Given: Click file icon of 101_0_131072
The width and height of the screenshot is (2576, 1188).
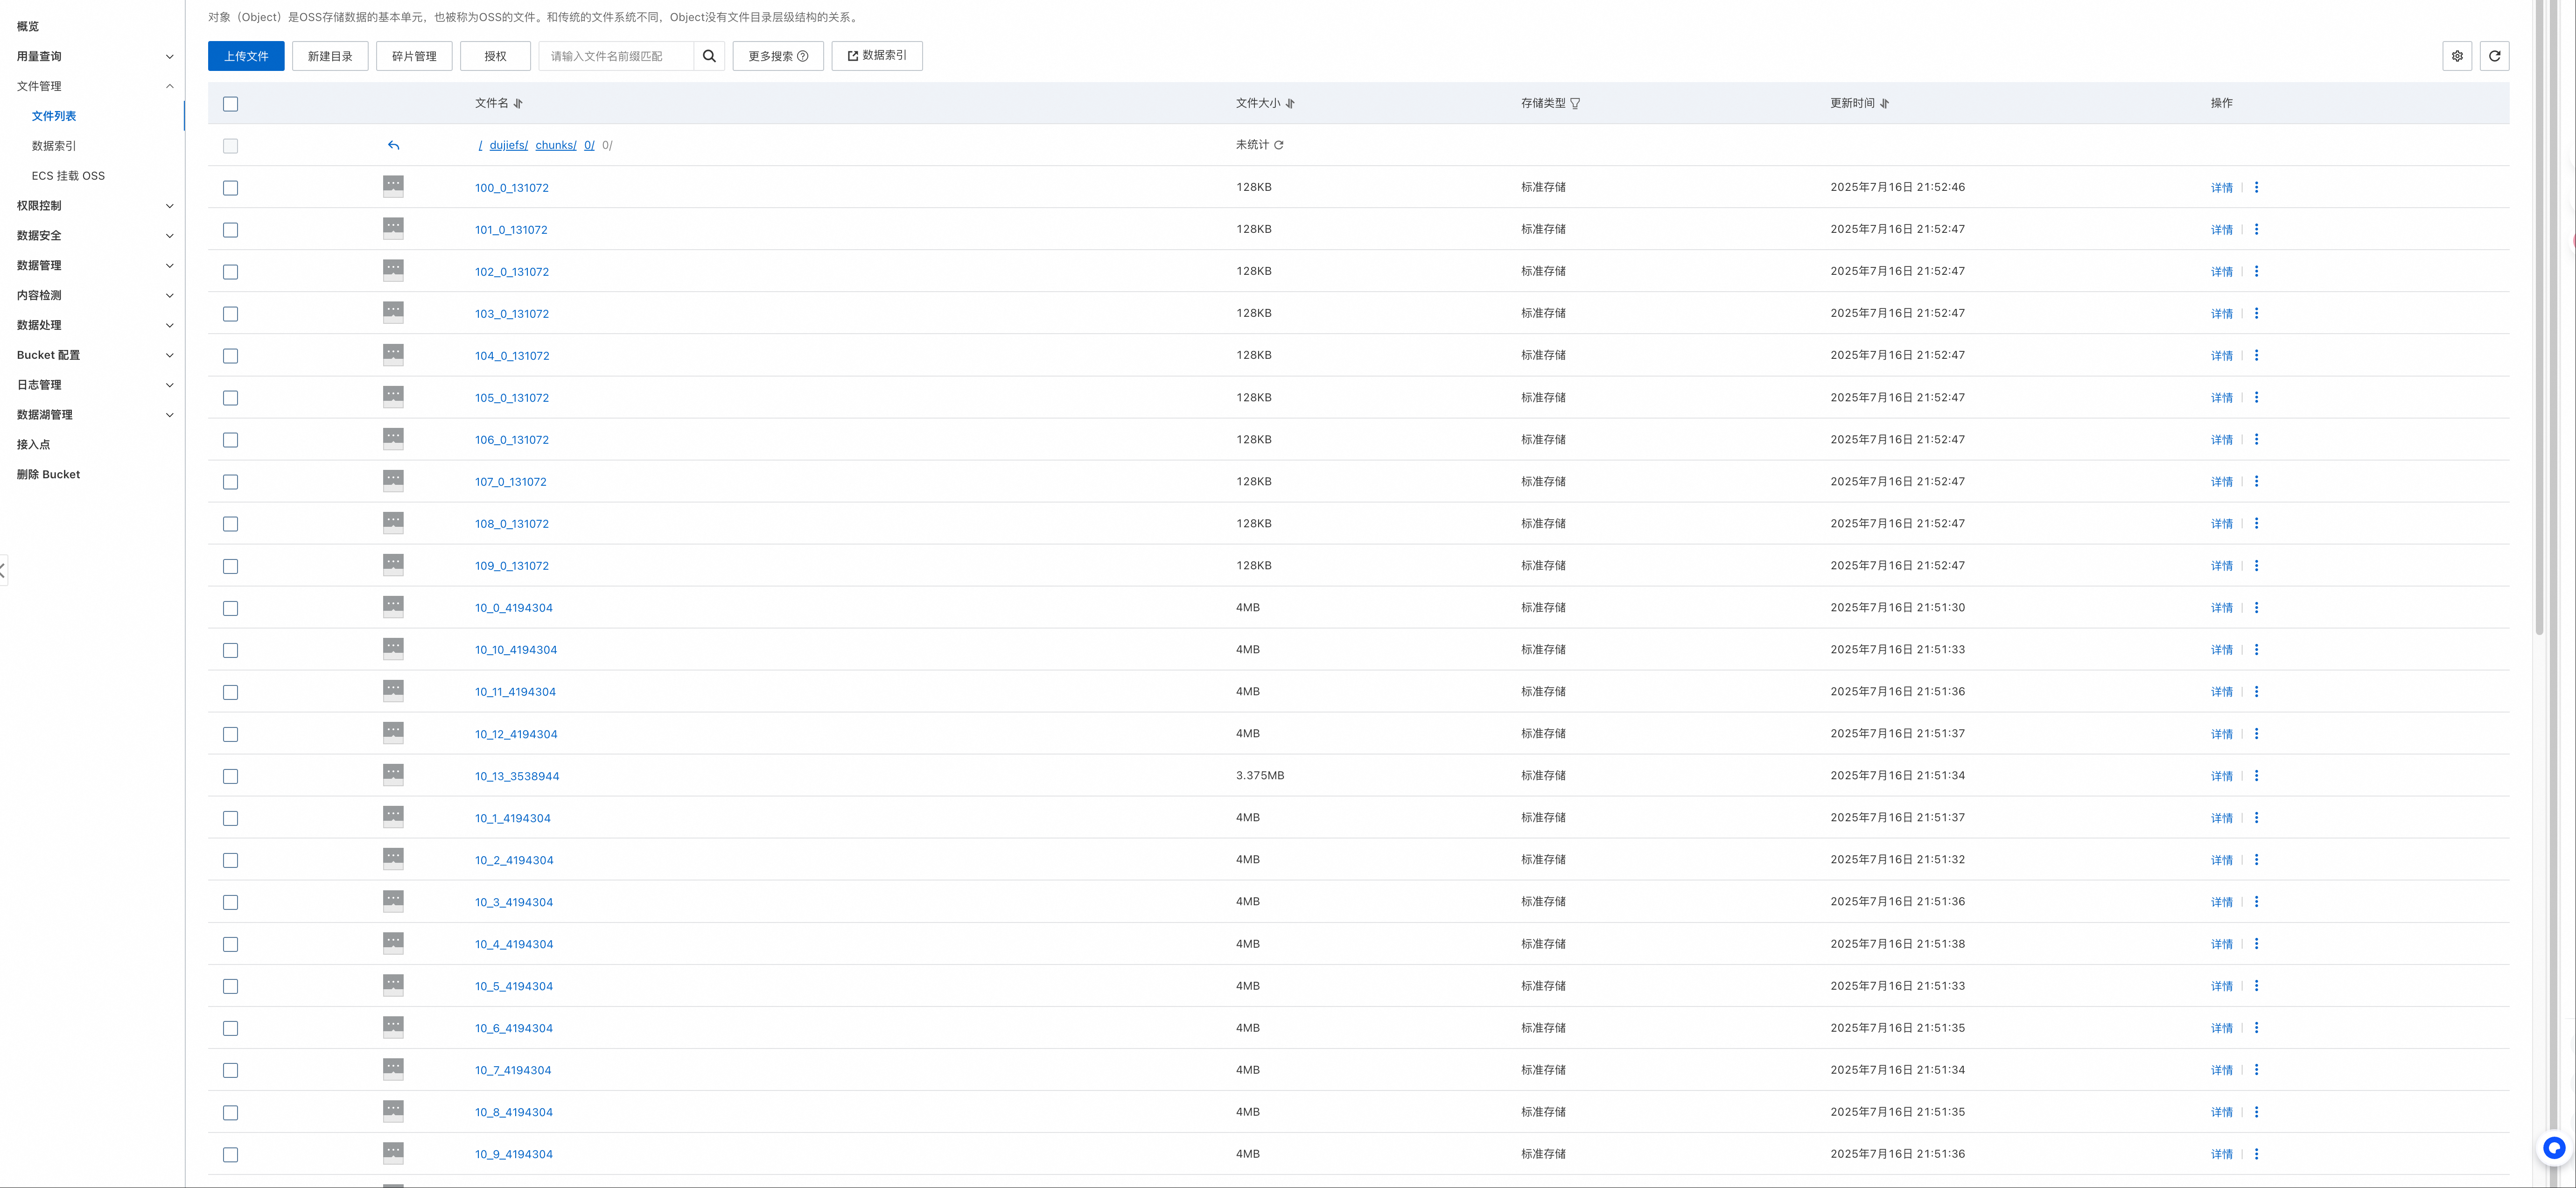Looking at the screenshot, I should [x=394, y=228].
